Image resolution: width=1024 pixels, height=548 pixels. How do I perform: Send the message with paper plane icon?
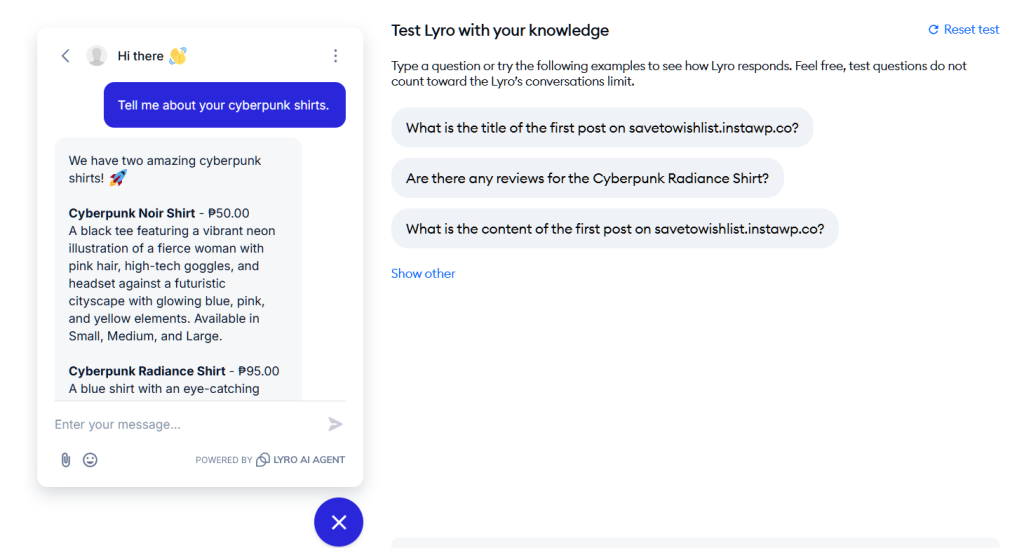tap(335, 425)
